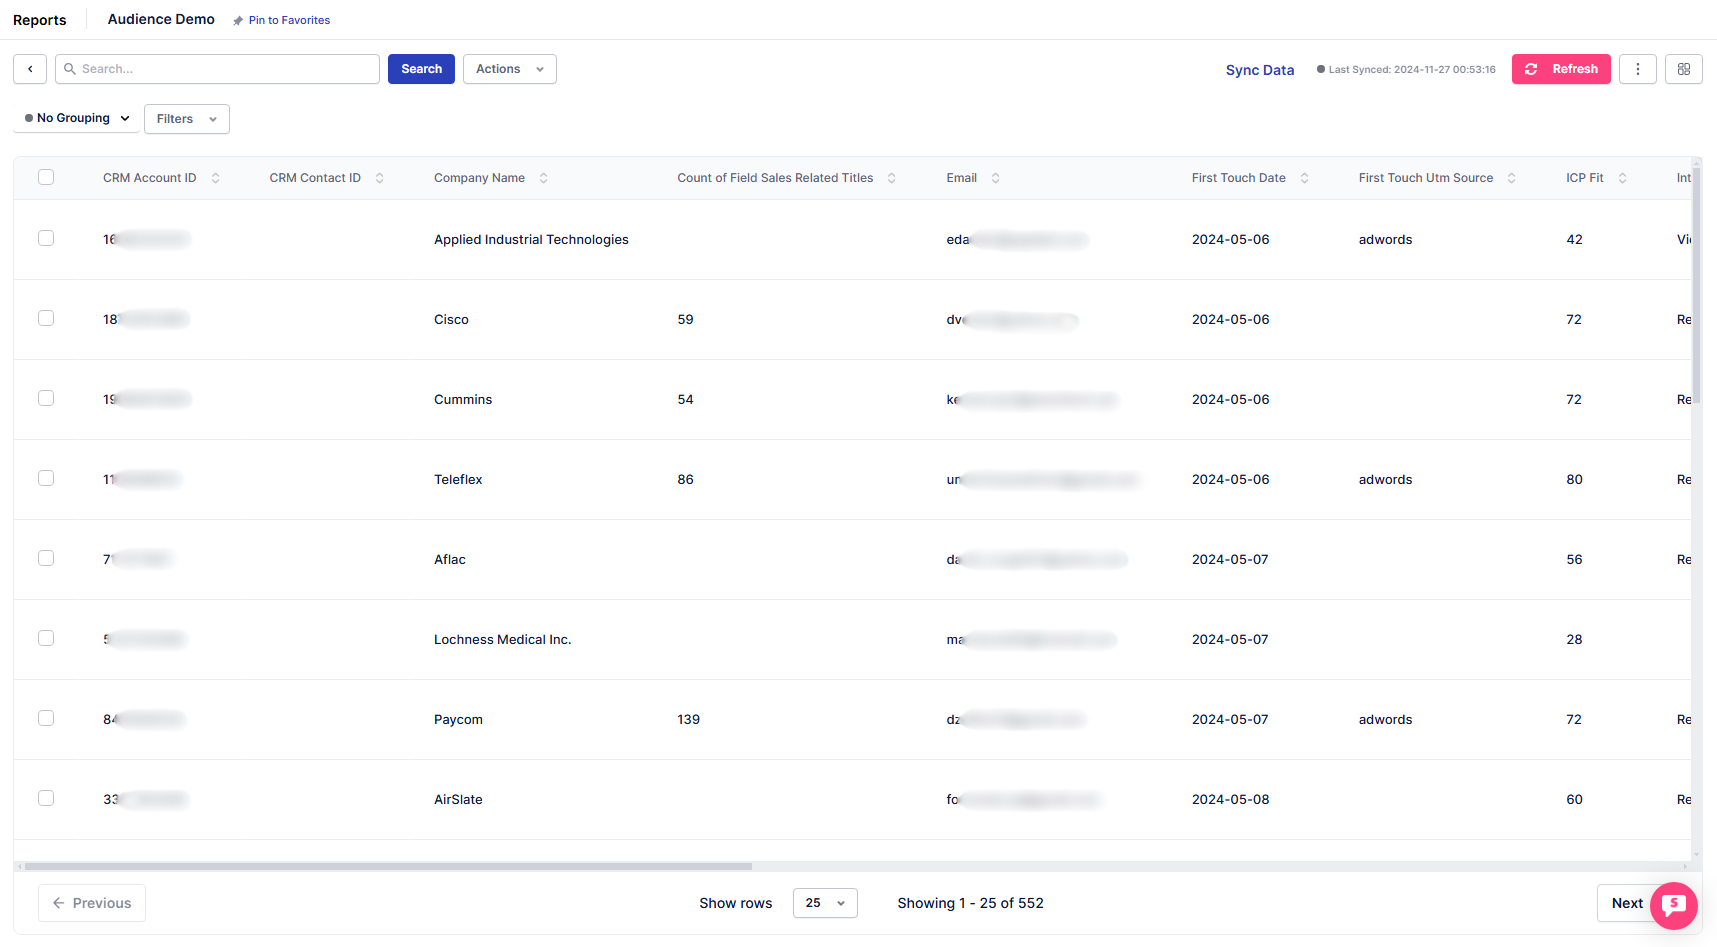Click the Cisco company name cell

[451, 320]
